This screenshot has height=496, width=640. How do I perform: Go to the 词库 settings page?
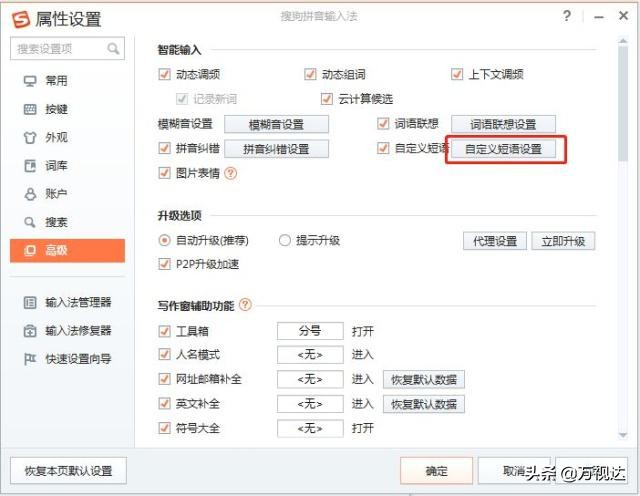[67, 166]
